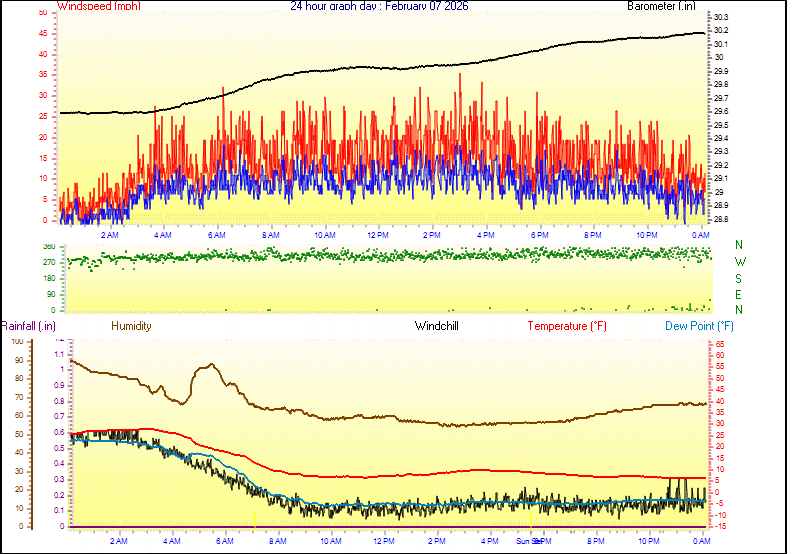798x554 pixels.
Task: Click the 50 mph windspeed axis value
Action: tap(42, 13)
